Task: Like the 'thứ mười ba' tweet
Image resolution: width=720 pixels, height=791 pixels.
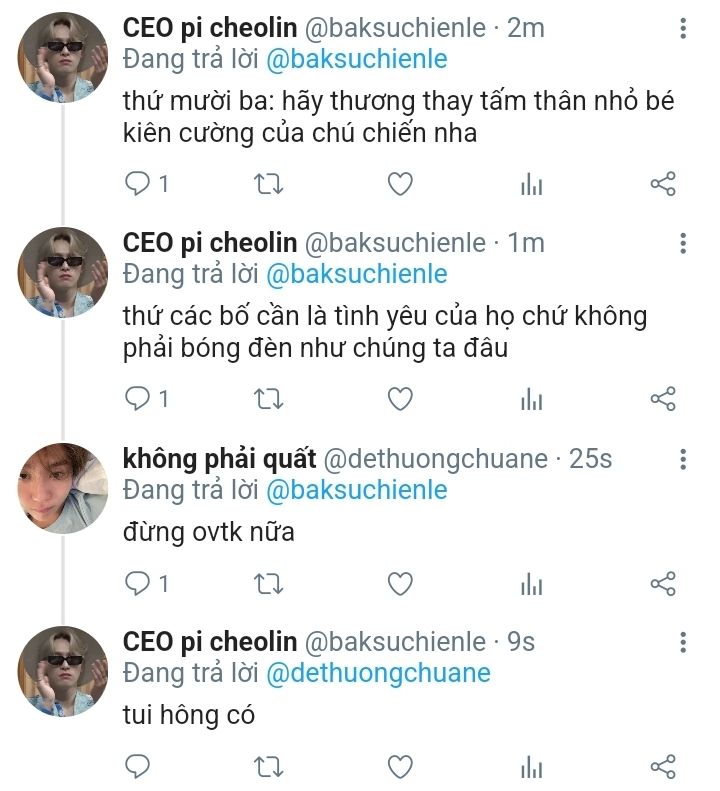Action: [400, 184]
